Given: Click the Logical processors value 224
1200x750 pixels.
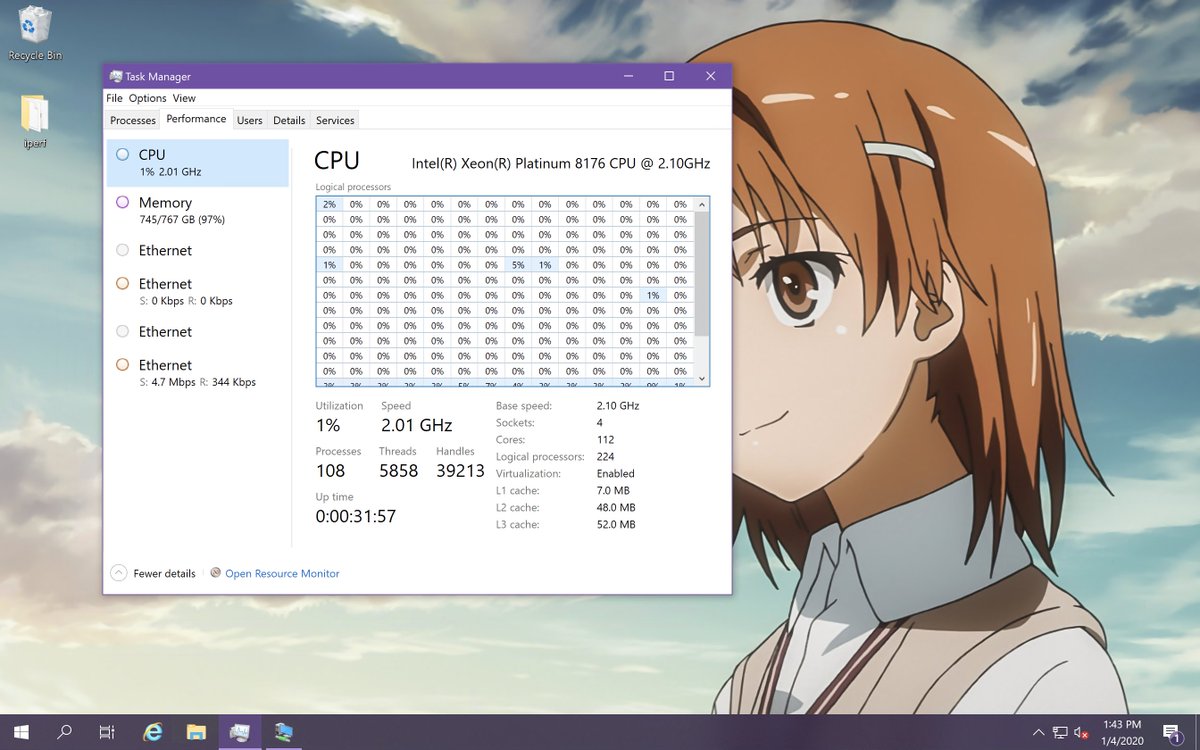Looking at the screenshot, I should [605, 457].
